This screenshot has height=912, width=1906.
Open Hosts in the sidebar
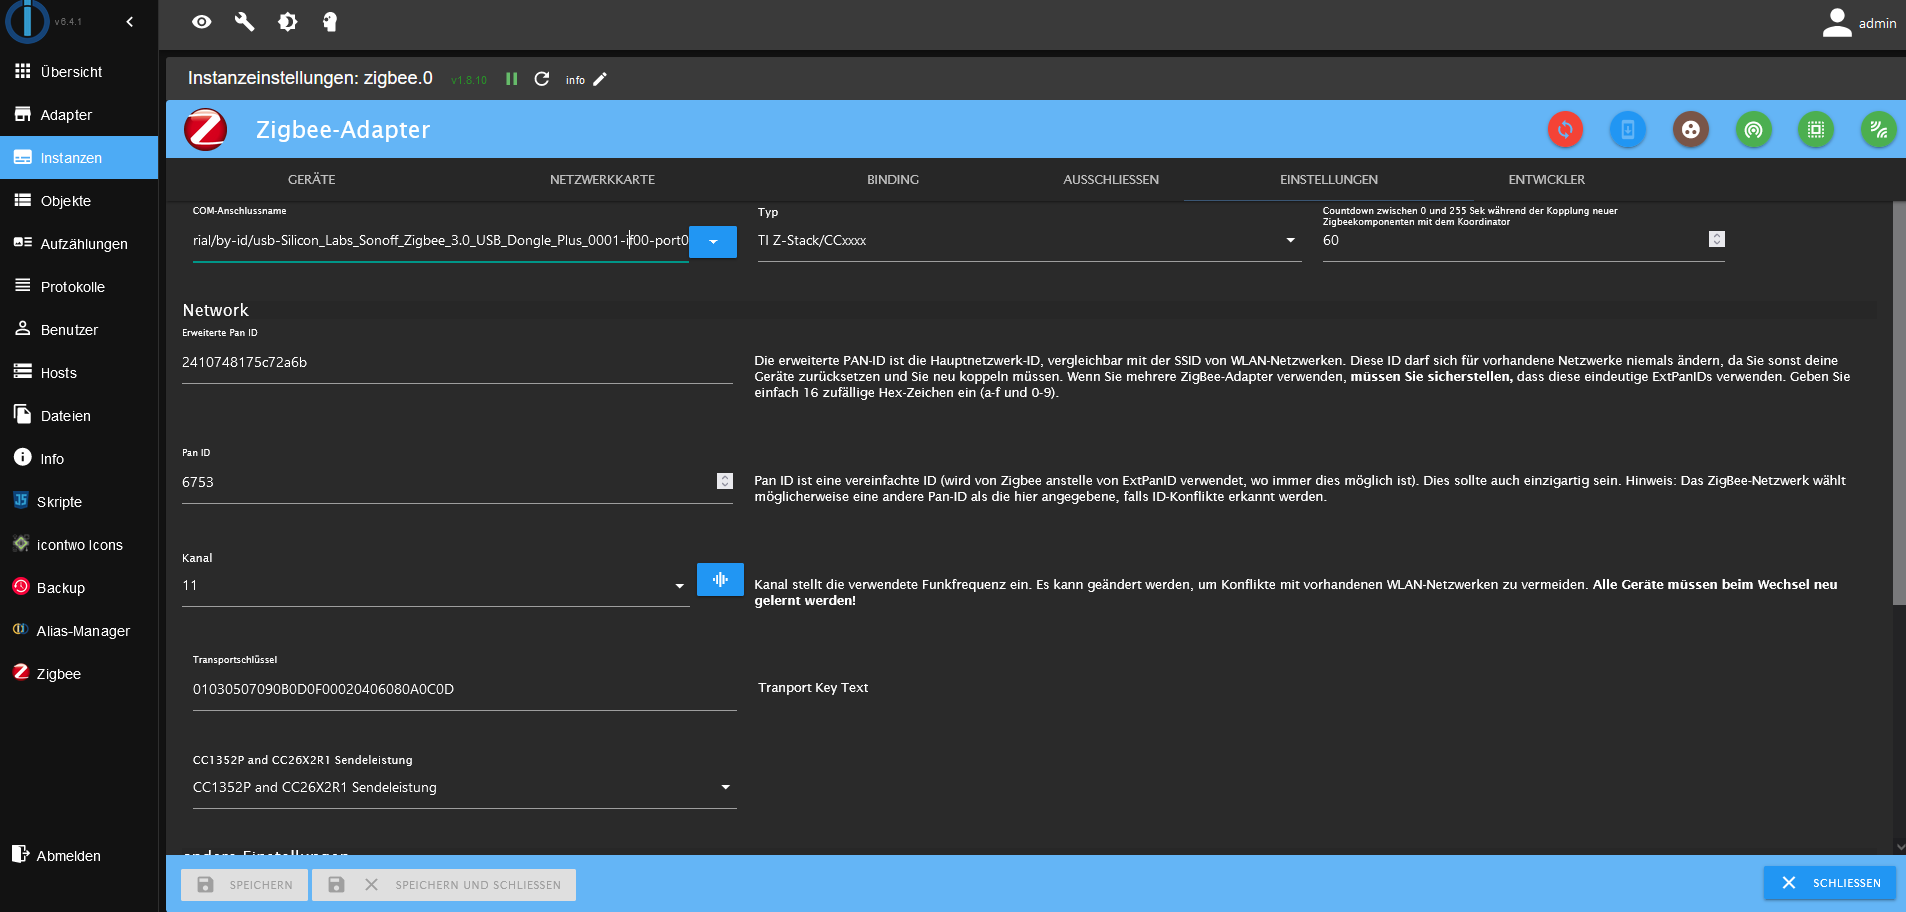[x=79, y=373]
